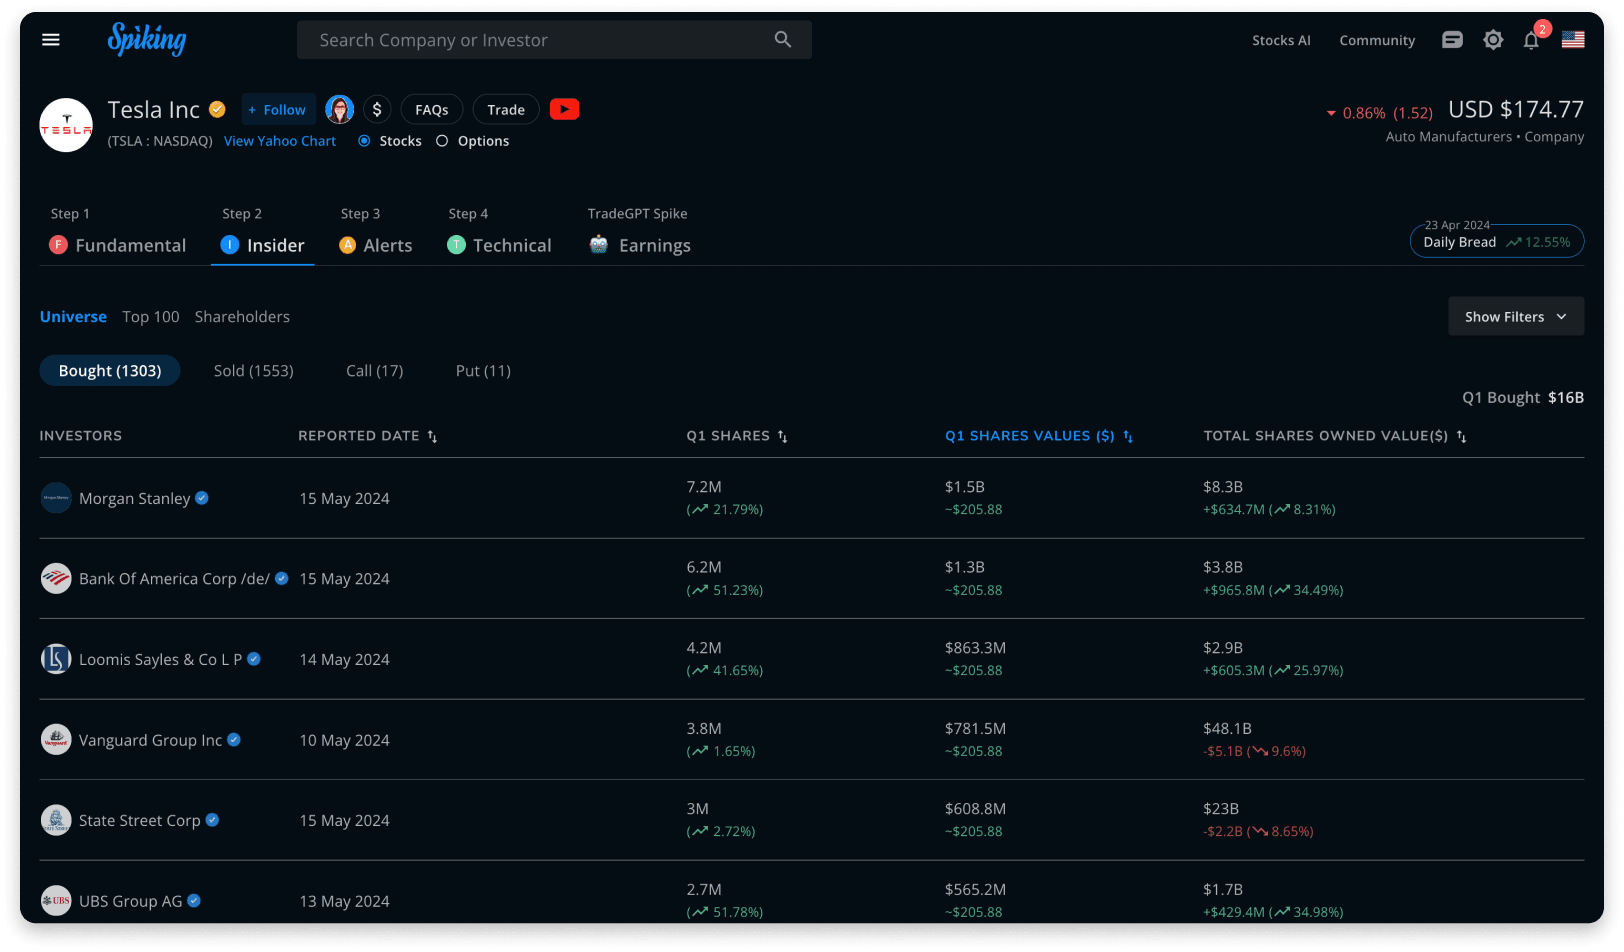
Task: Open the YouTube video icon
Action: coord(564,109)
